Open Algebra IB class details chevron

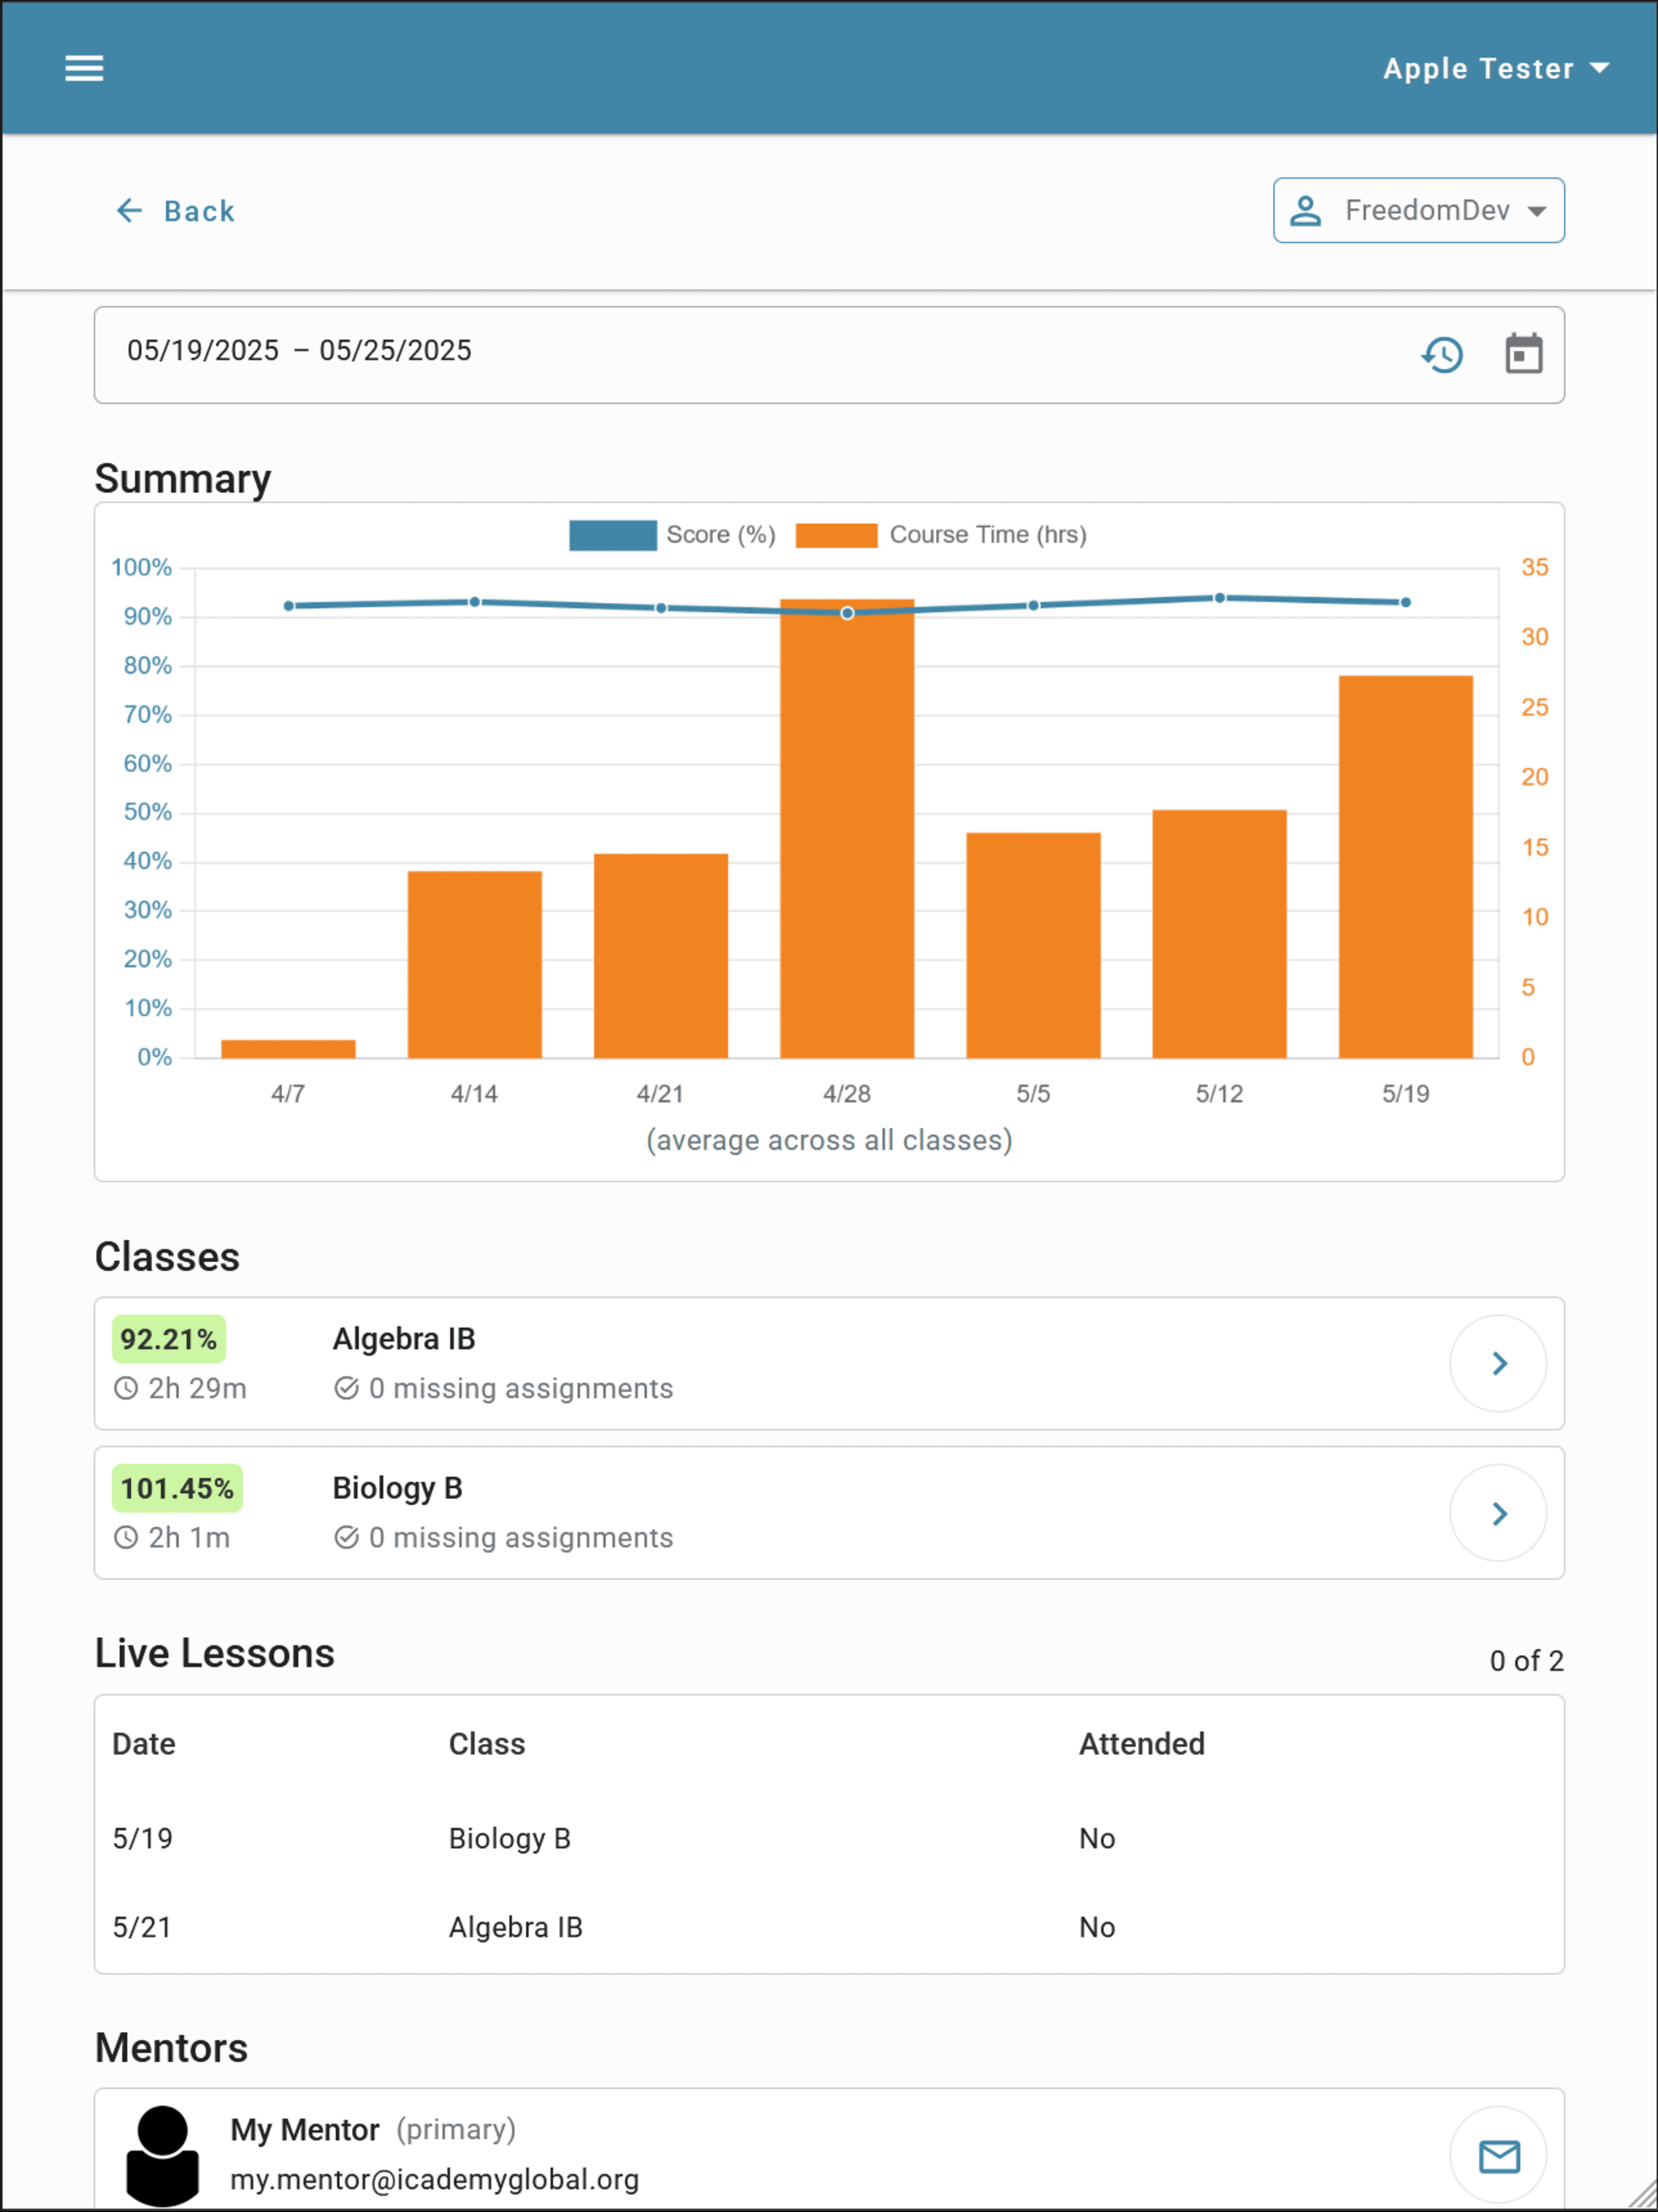click(x=1498, y=1363)
